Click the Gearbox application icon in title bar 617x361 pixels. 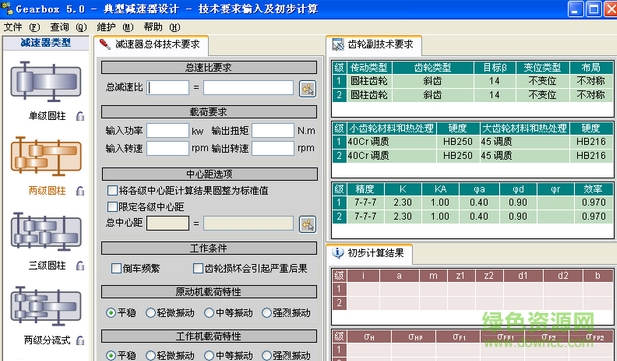pyautogui.click(x=7, y=8)
